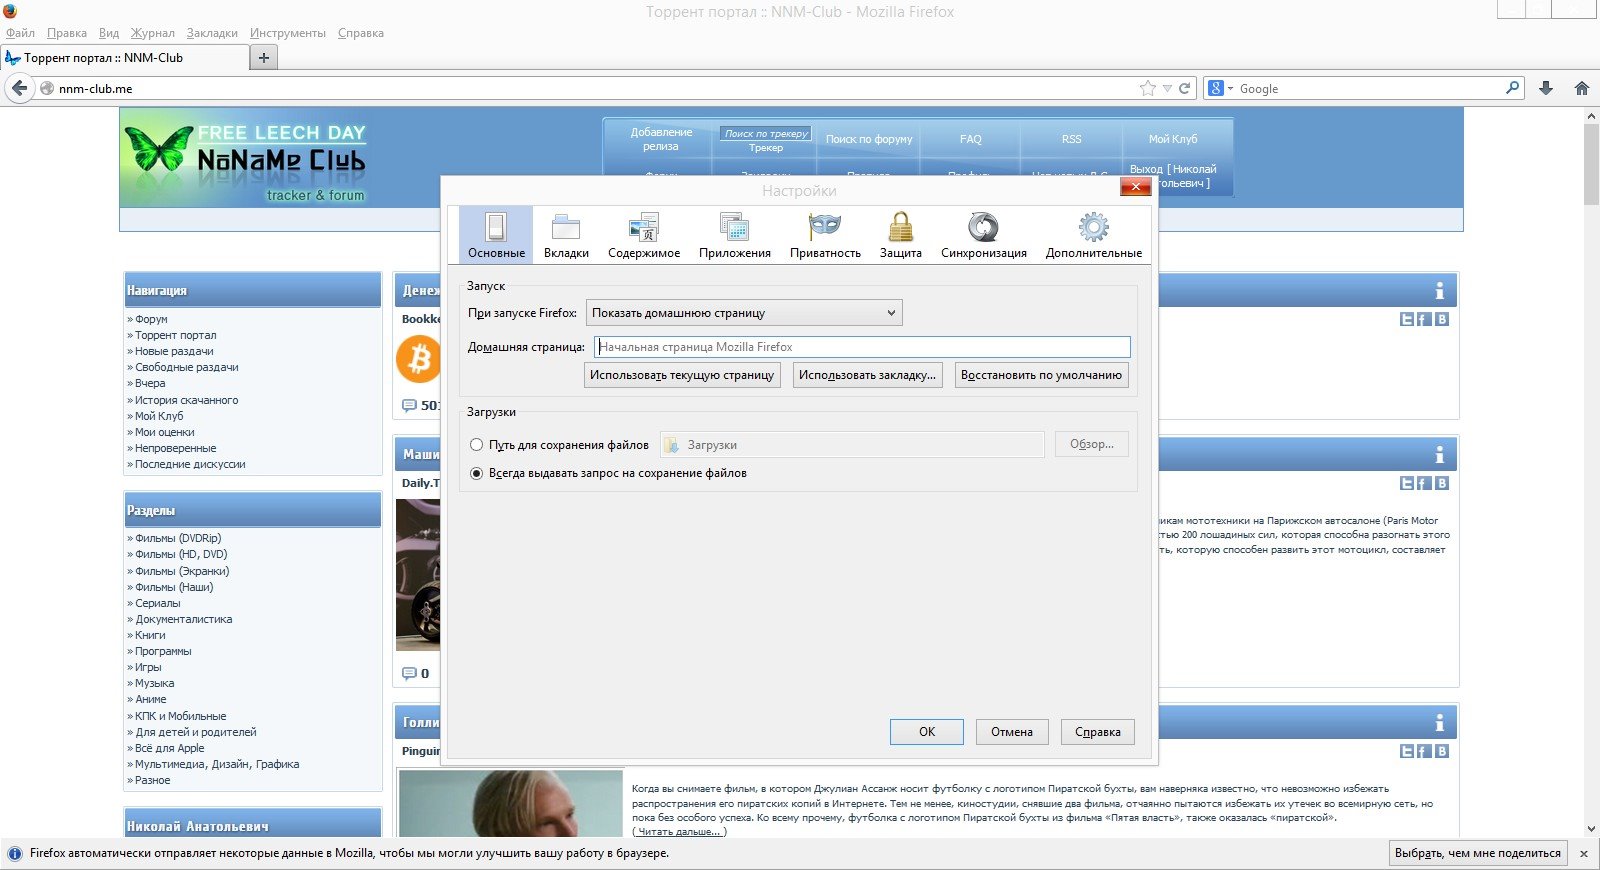Open Музыка section link
This screenshot has width=1600, height=870.
(x=155, y=683)
